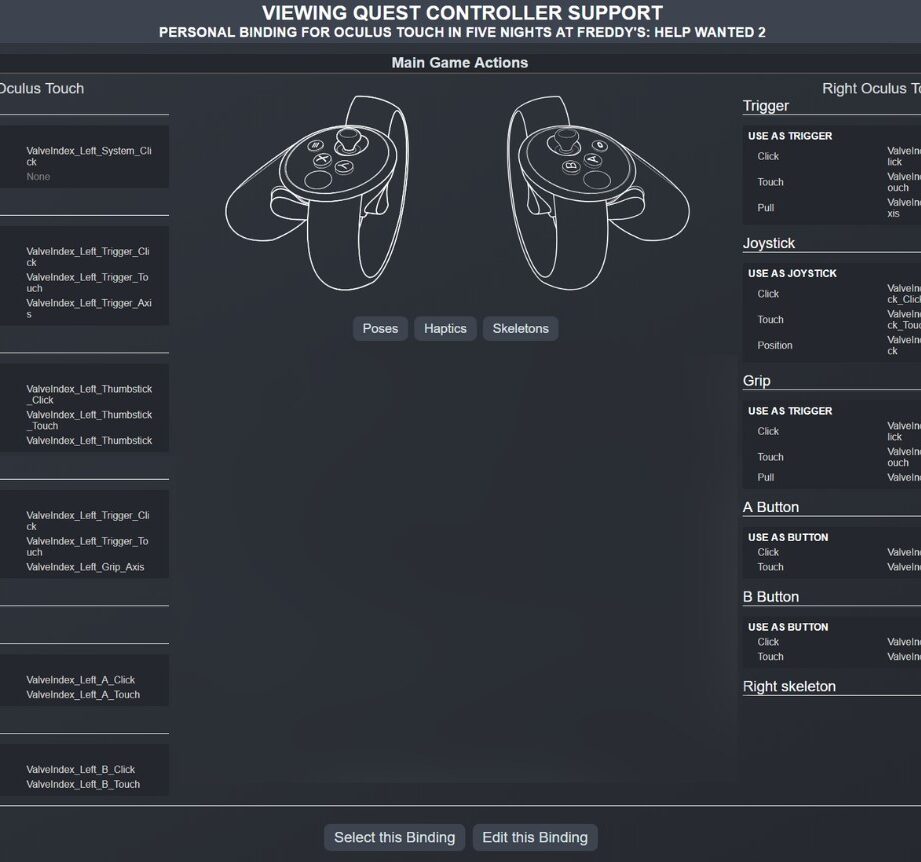Viewport: 921px width, 862px height.
Task: Select the Main Game Actions tab
Action: [460, 63]
